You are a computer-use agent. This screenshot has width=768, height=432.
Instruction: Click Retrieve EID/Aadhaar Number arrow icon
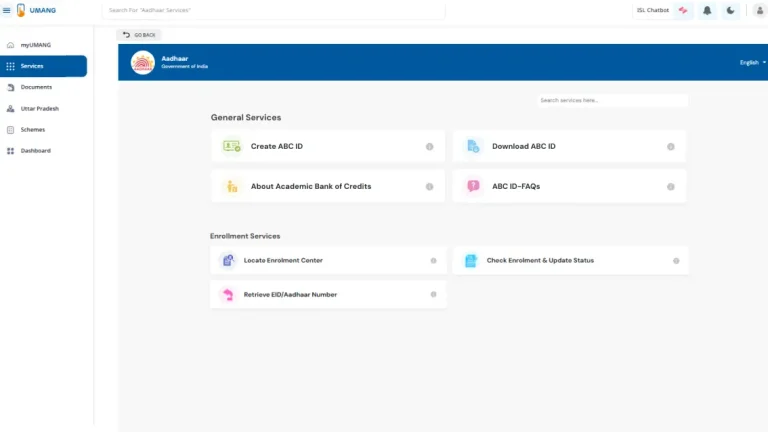coord(228,294)
